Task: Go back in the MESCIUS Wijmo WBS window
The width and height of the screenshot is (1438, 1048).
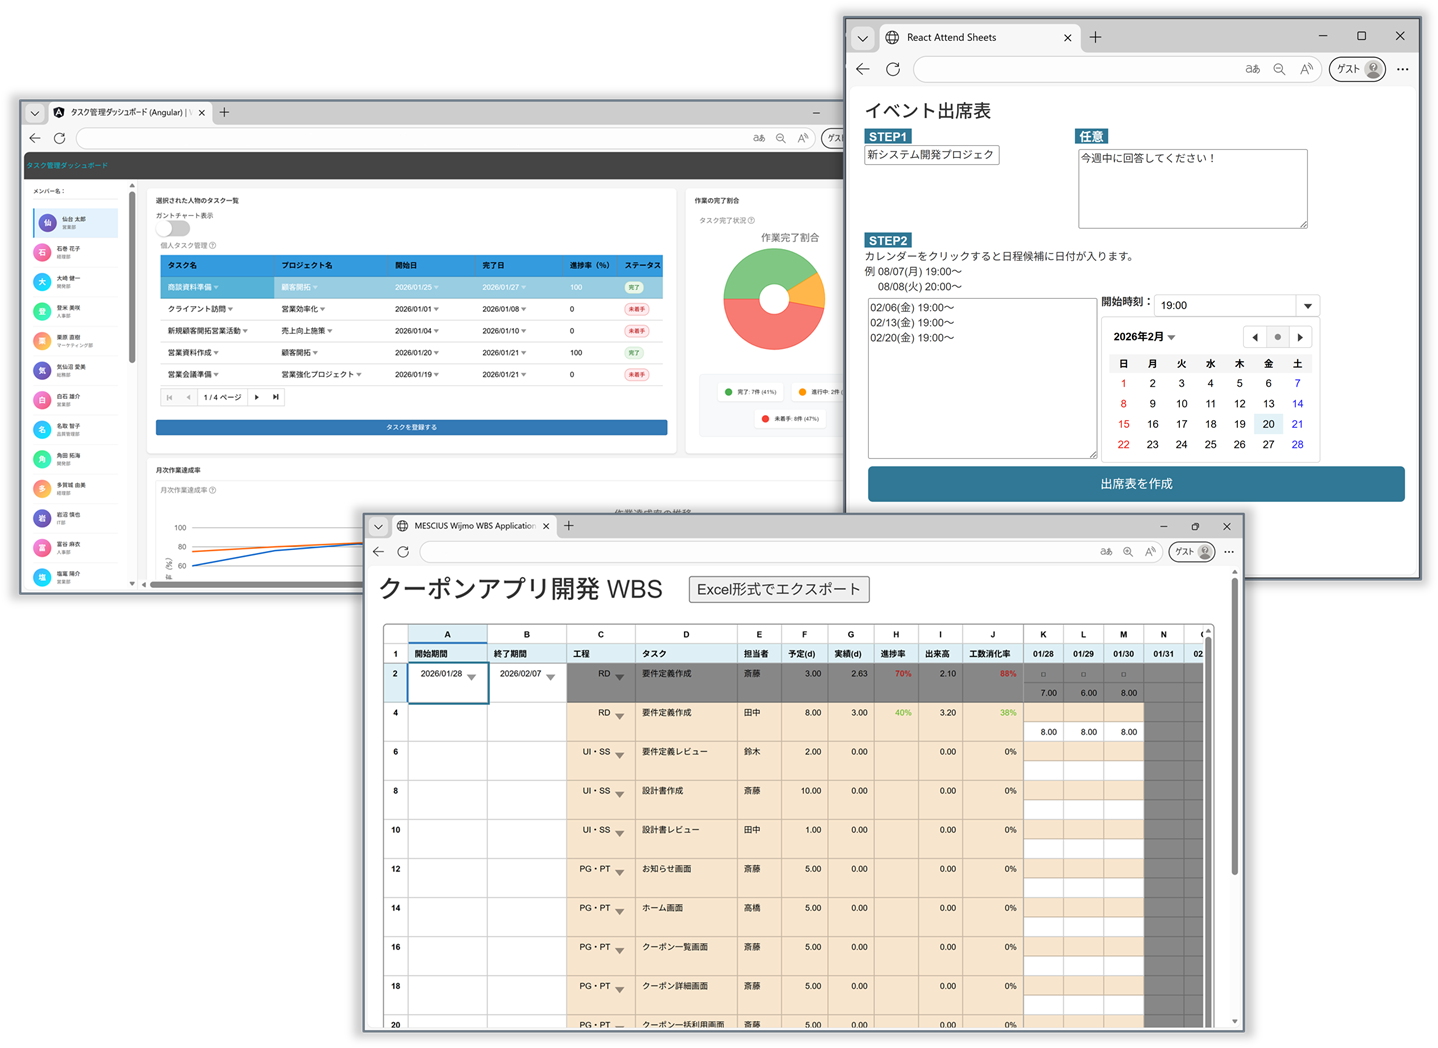Action: 378,552
